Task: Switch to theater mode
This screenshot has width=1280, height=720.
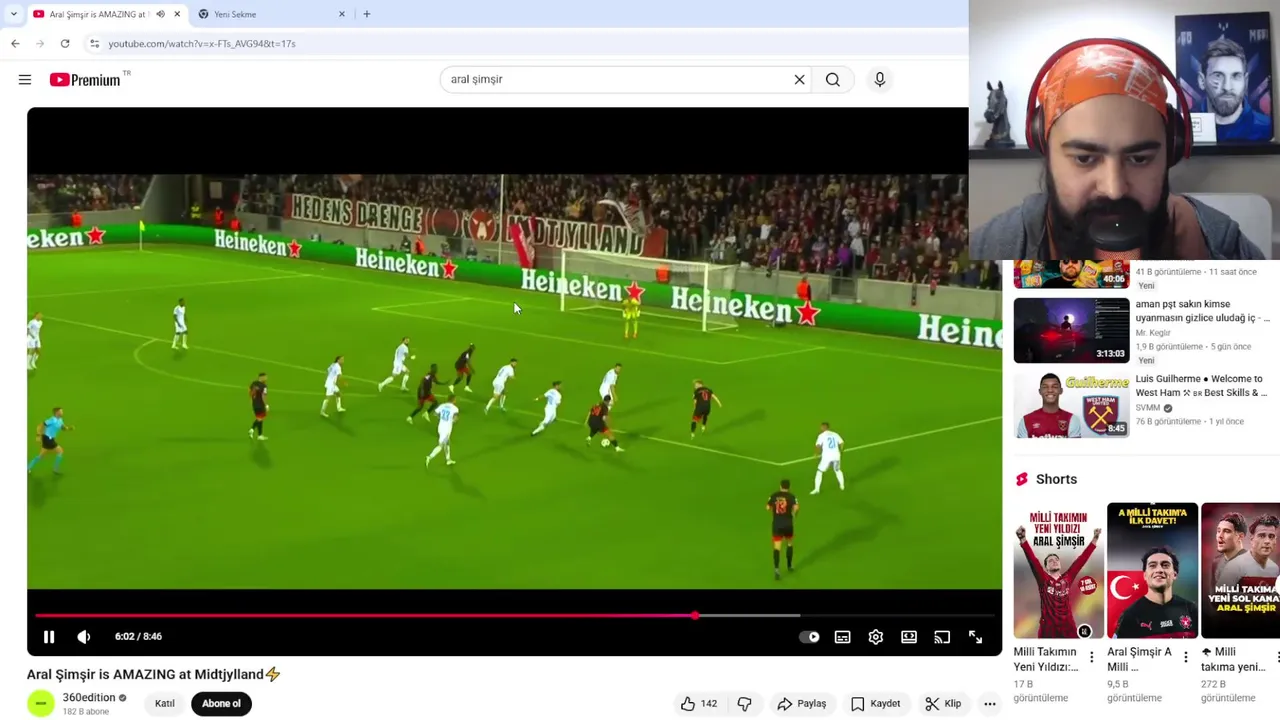Action: pyautogui.click(x=909, y=637)
